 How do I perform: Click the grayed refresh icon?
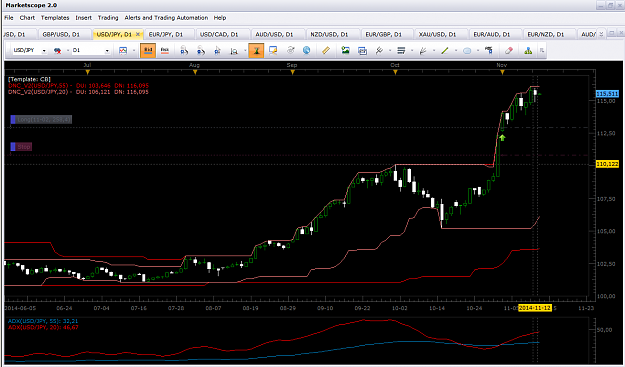click(290, 50)
